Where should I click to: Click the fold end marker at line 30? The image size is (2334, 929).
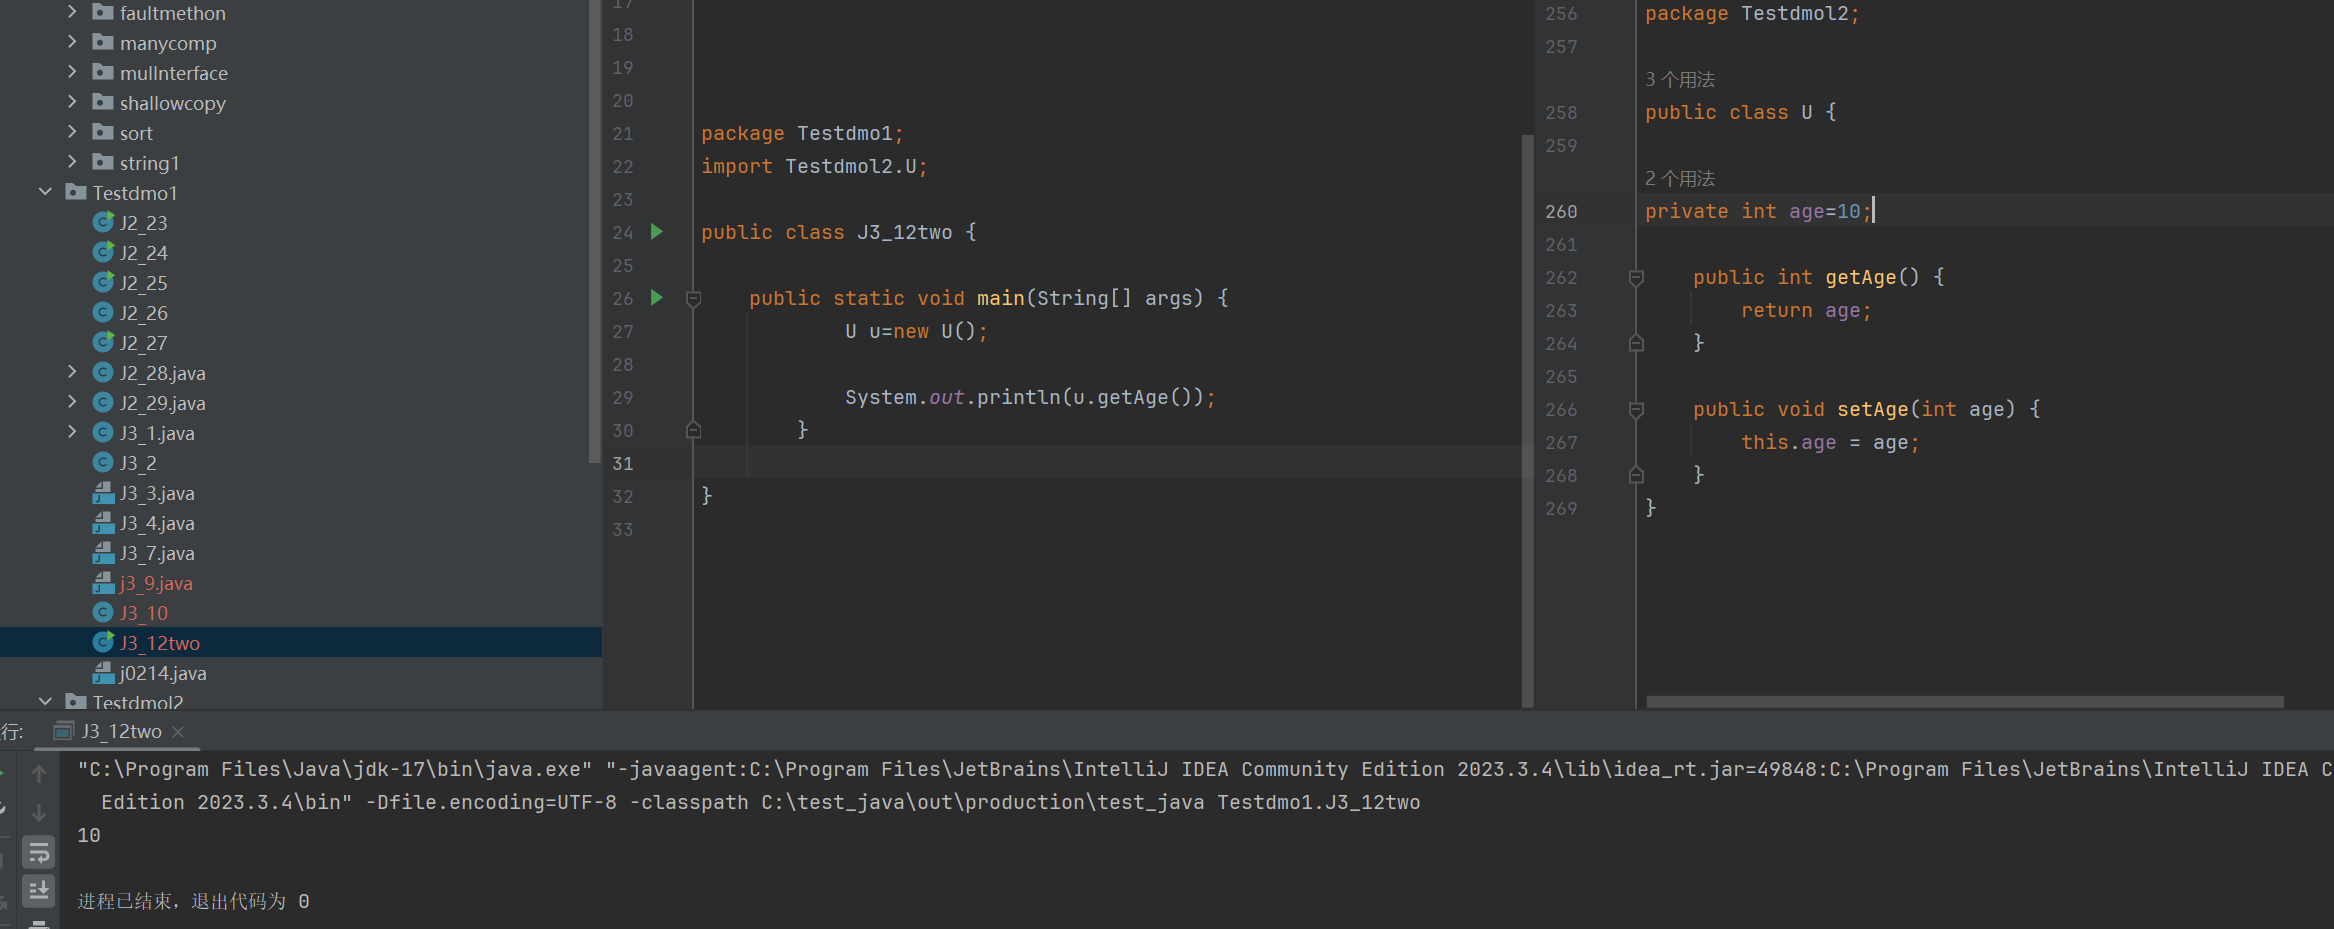(x=693, y=430)
